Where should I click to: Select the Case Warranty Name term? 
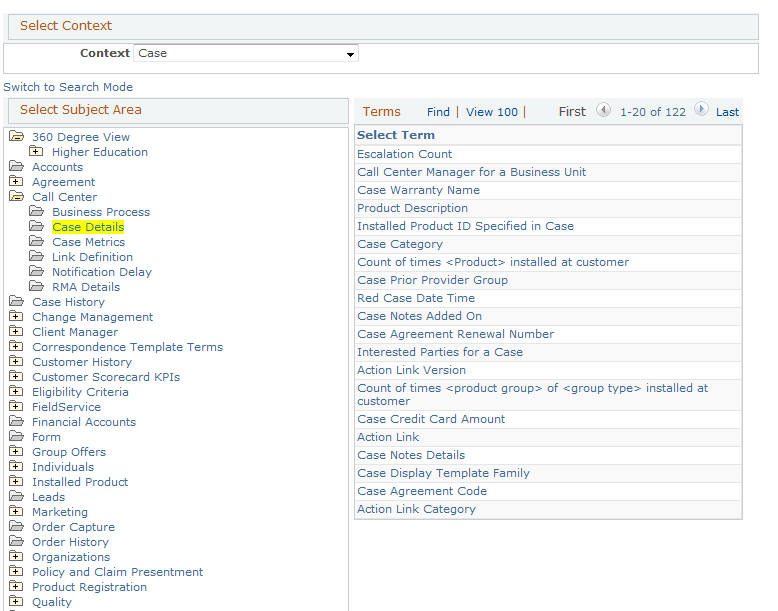(x=418, y=190)
